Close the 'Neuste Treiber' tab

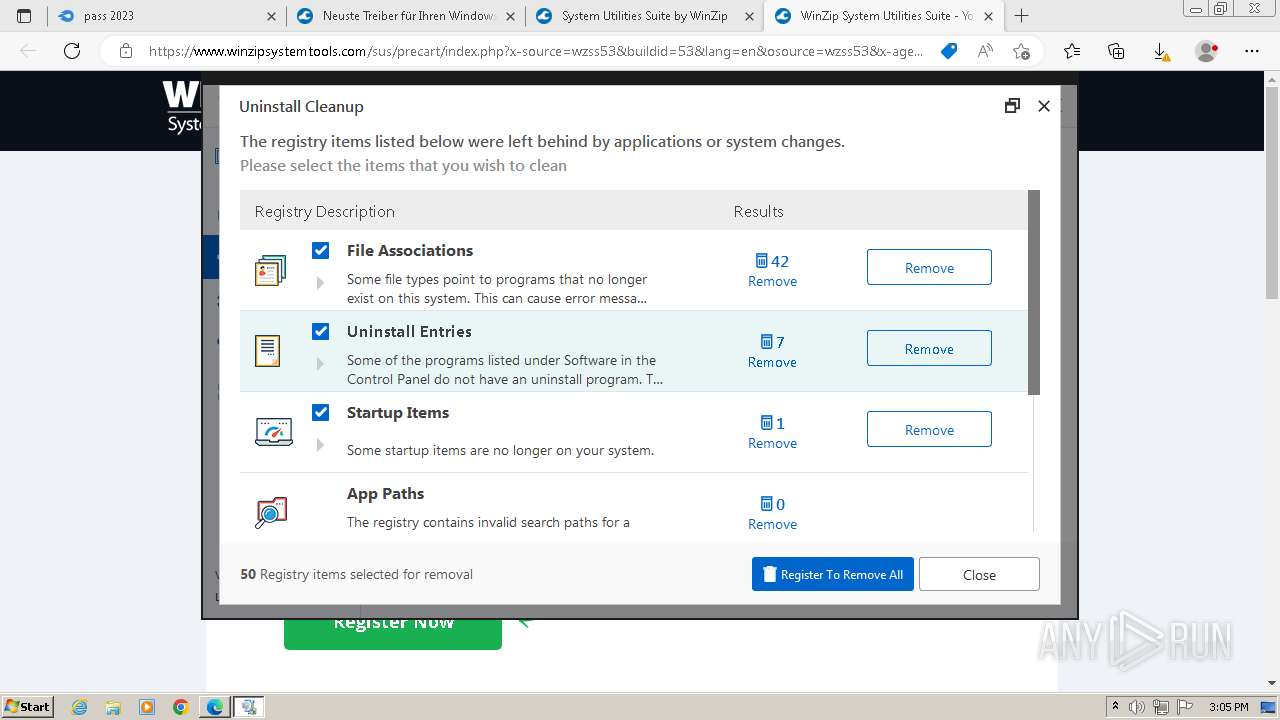point(510,16)
